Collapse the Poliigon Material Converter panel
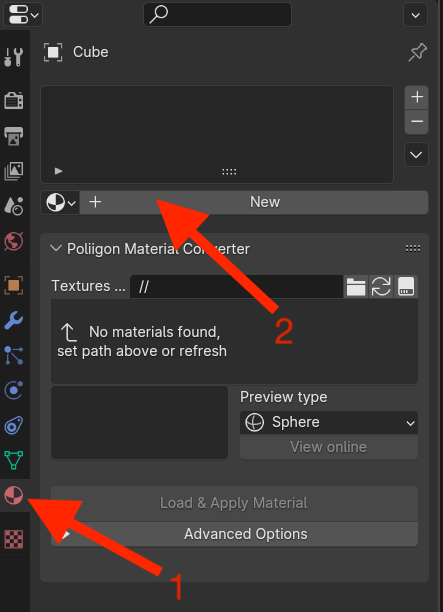 click(x=56, y=248)
